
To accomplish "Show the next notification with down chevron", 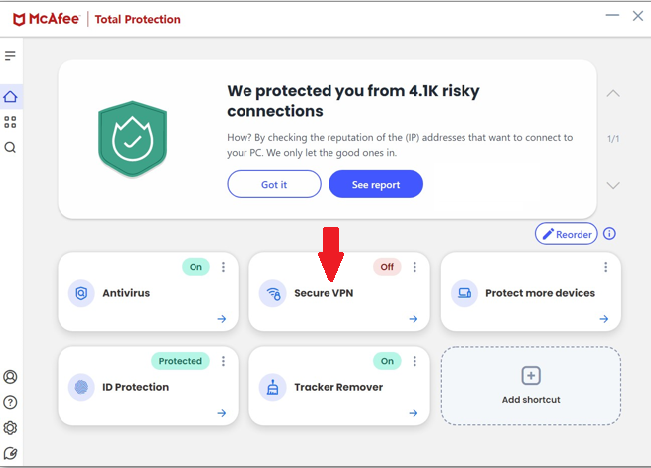I will (x=613, y=185).
